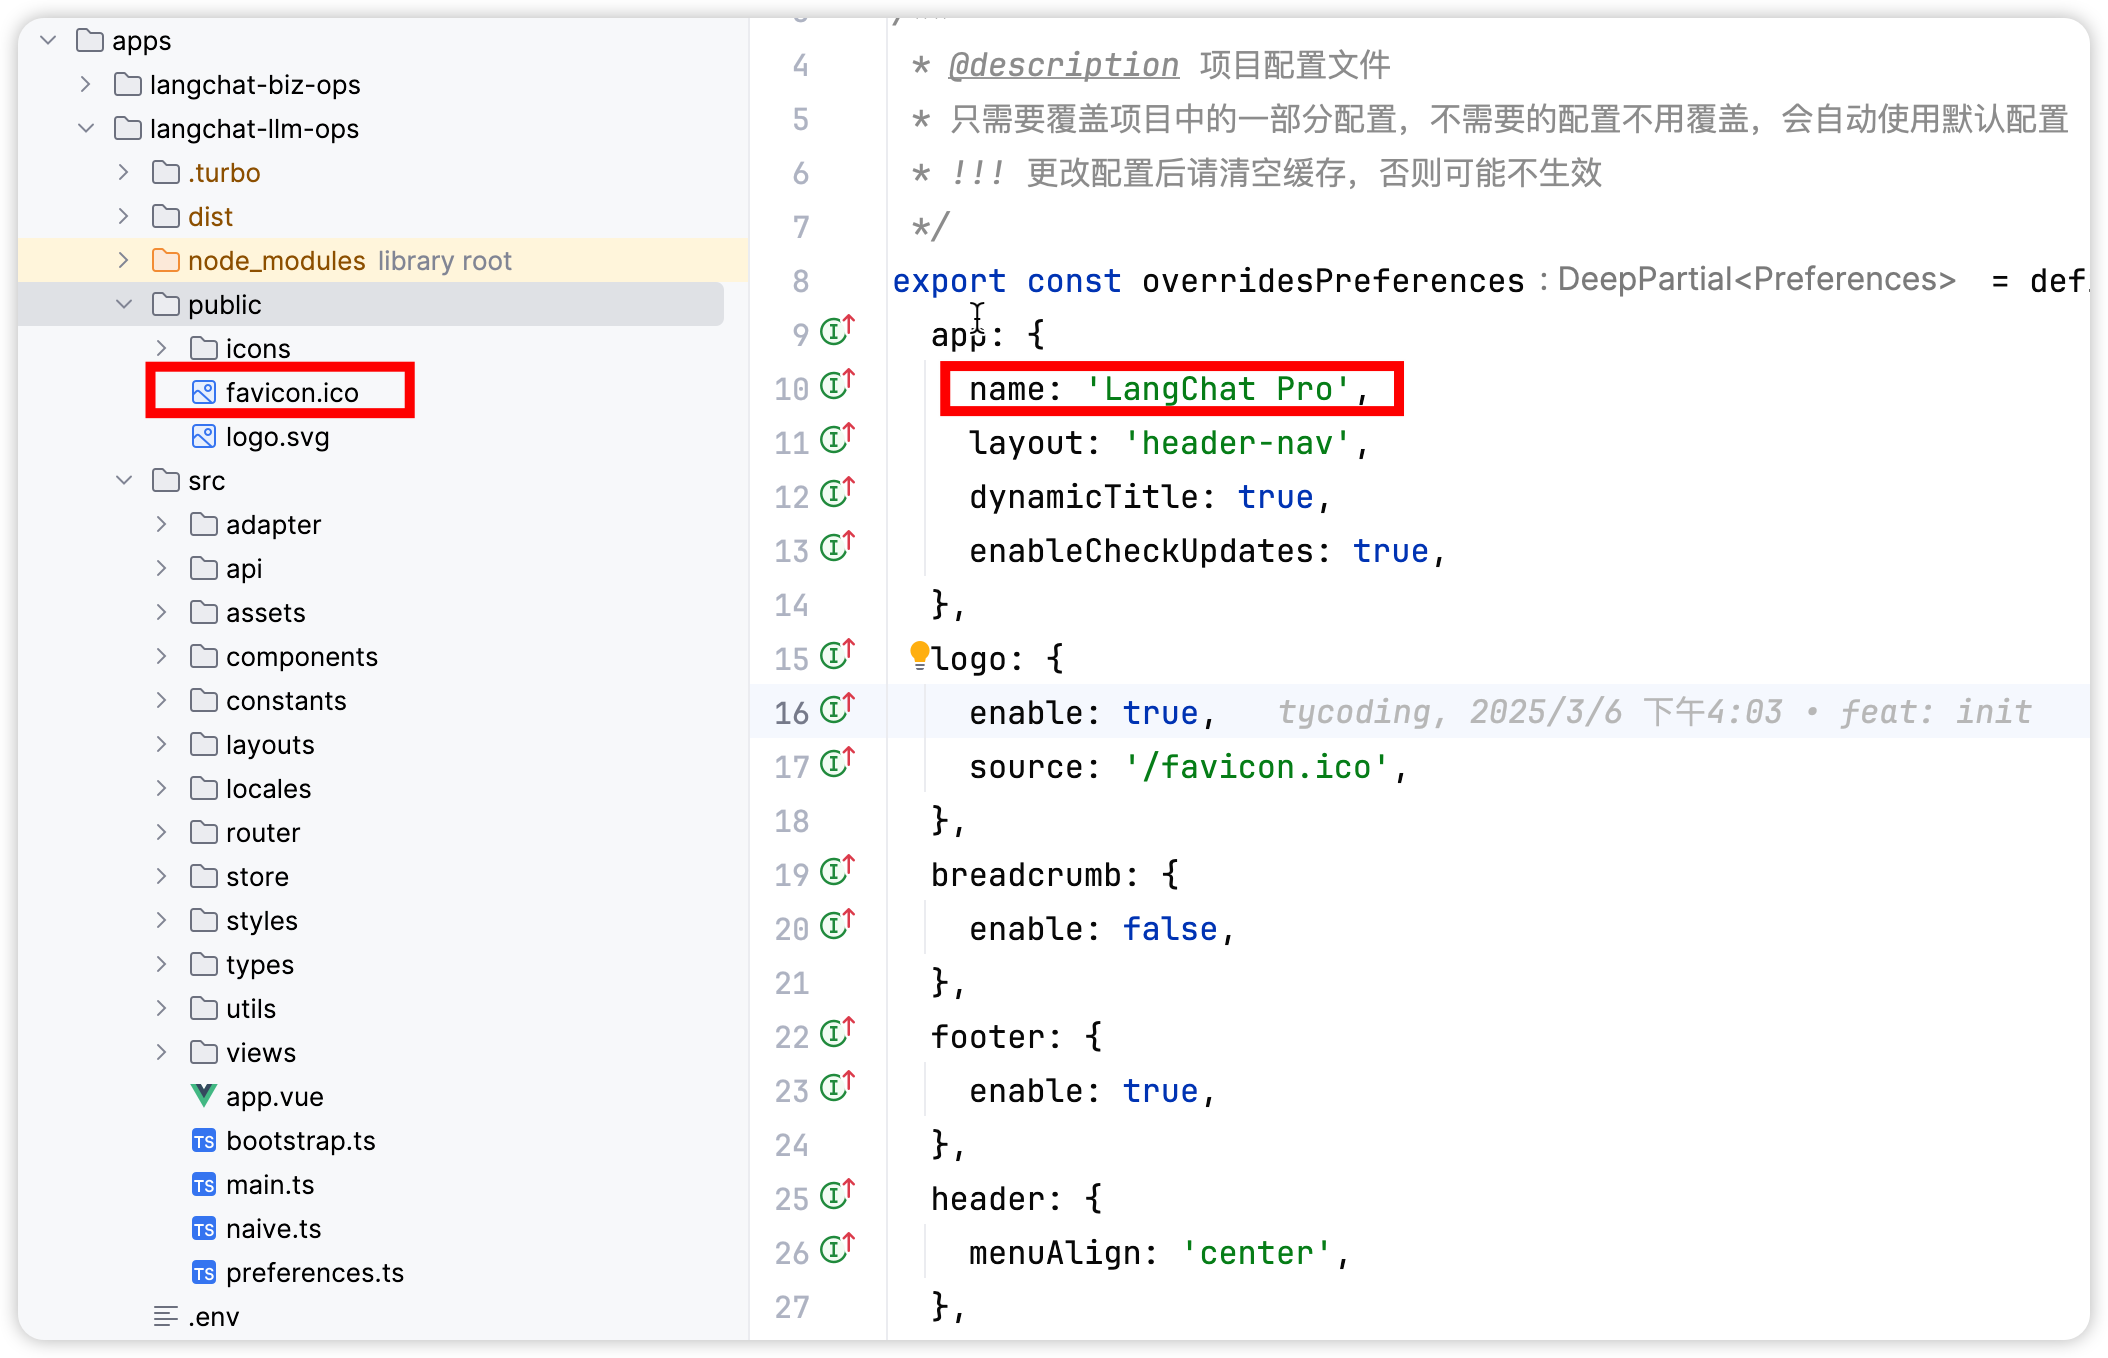The width and height of the screenshot is (2108, 1358).
Task: Click the TS icon of bootstrap.ts
Action: tap(204, 1141)
